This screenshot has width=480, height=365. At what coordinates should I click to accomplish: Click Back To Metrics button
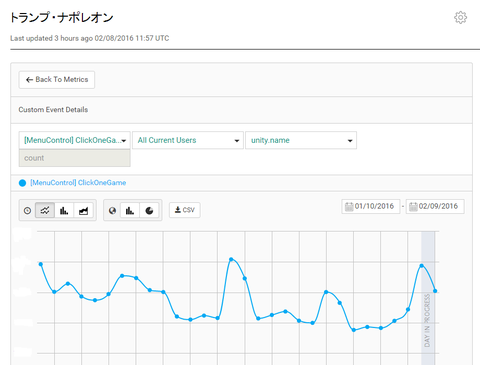[57, 80]
